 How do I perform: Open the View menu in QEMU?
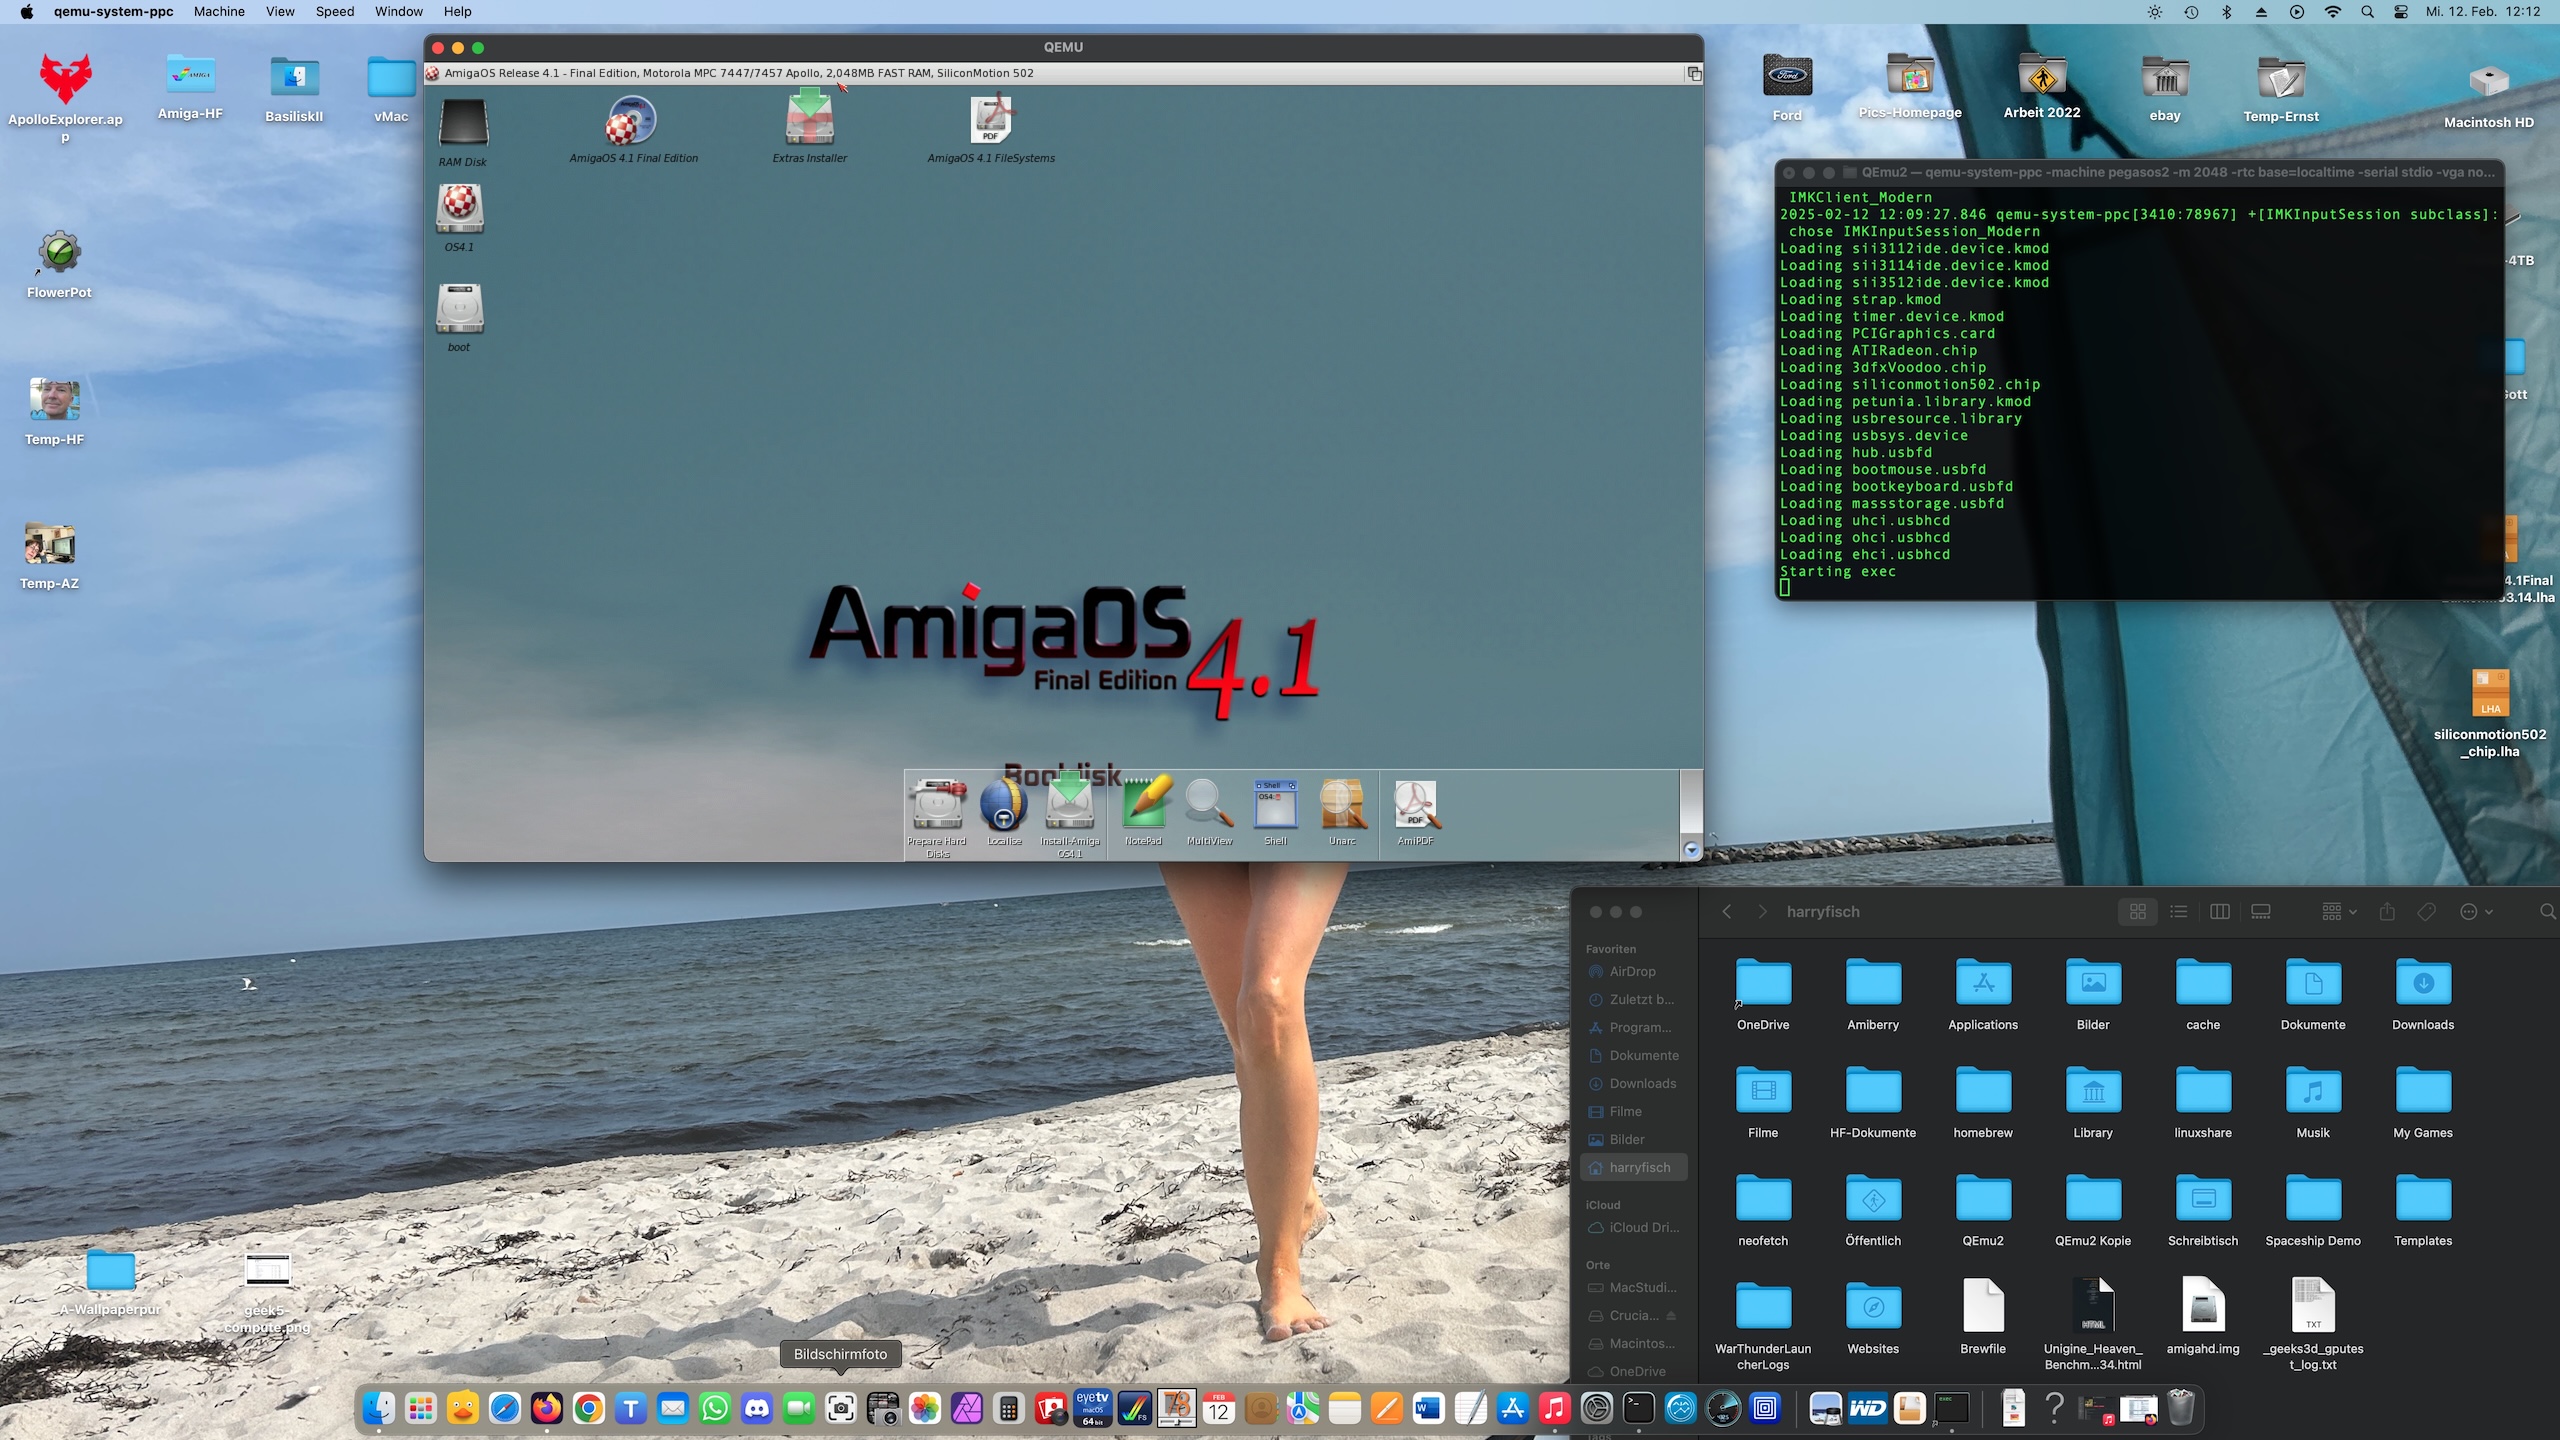click(280, 12)
